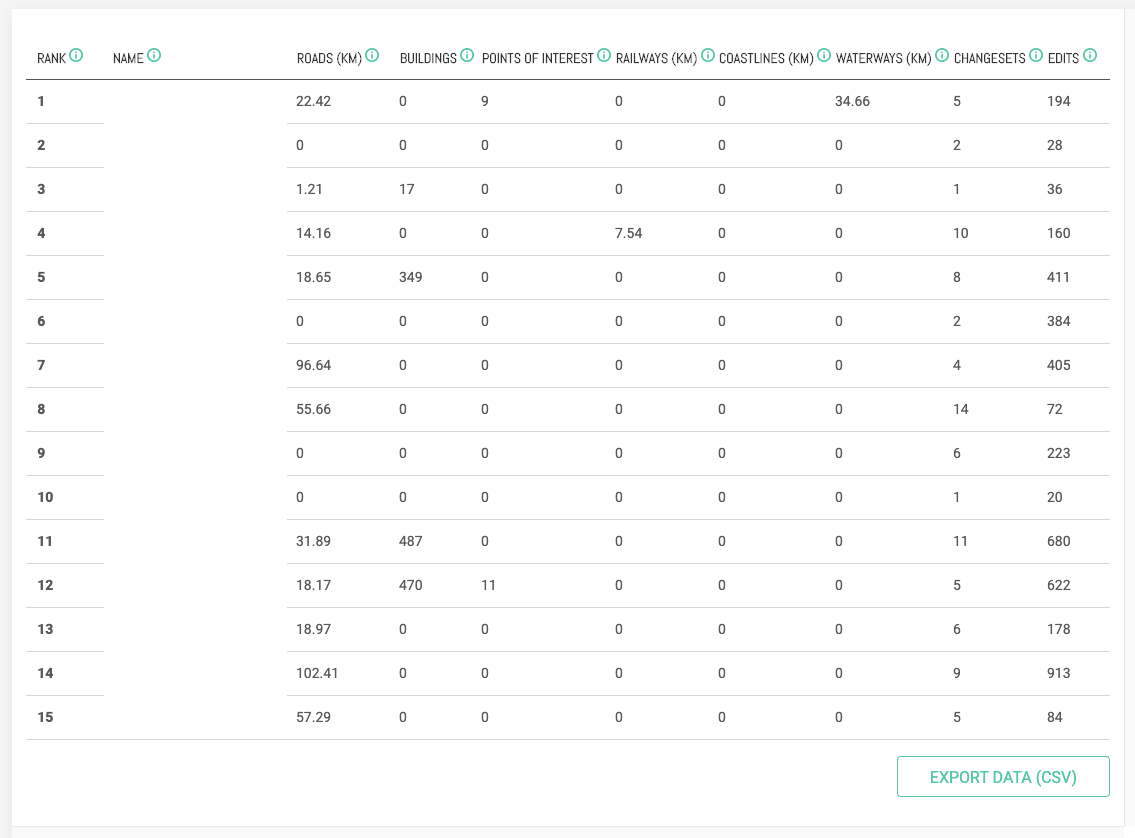Click the EDITS column info icon
Image resolution: width=1135 pixels, height=838 pixels.
(1090, 57)
